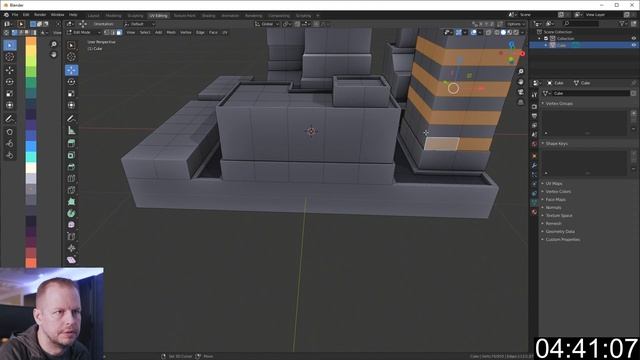Expand the Normals panel
This screenshot has width=640, height=360.
click(x=553, y=207)
